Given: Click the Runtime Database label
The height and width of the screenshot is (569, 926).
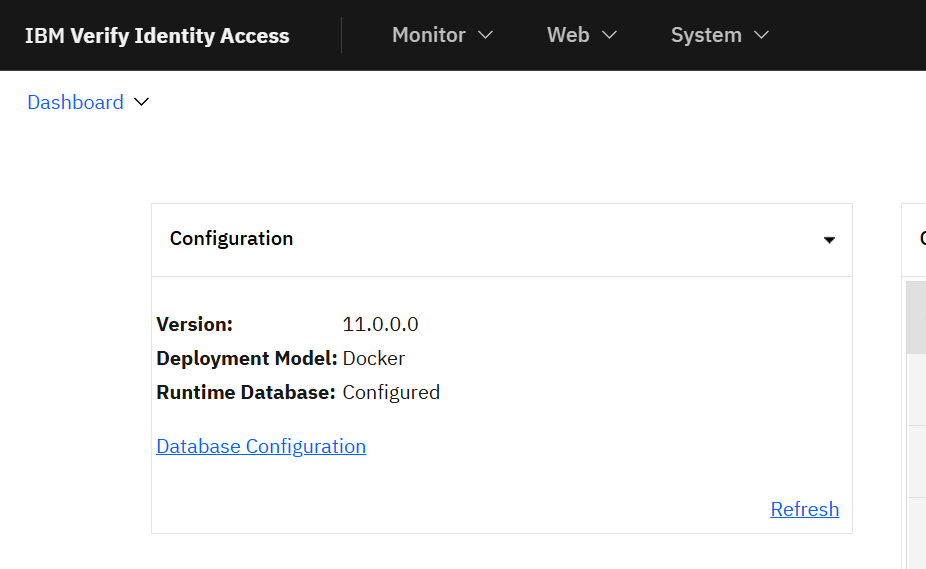Looking at the screenshot, I should [245, 392].
